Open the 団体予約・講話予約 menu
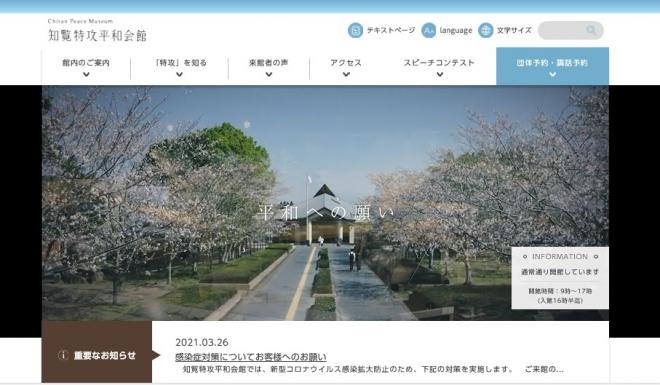Screen dimensions: 660x385 552,66
